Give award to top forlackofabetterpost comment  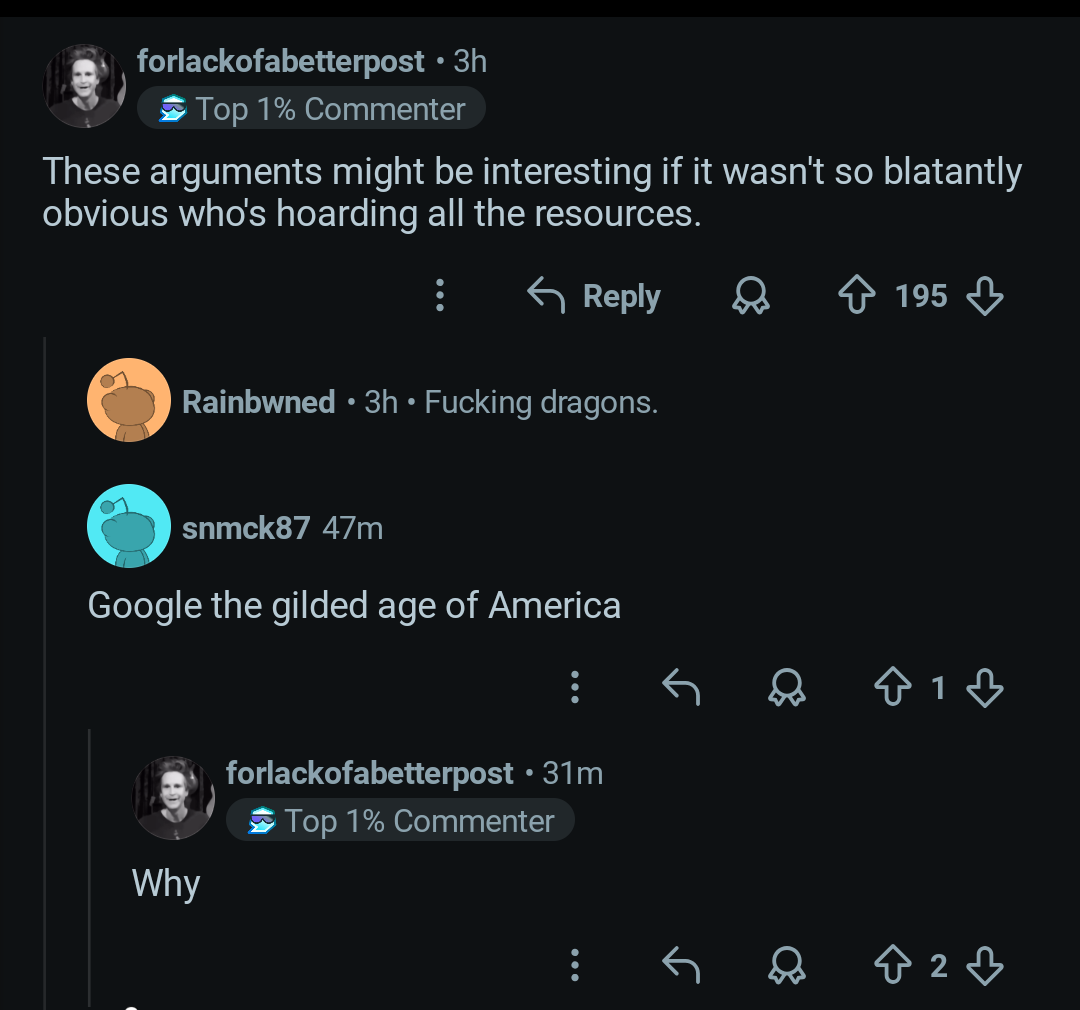(x=750, y=296)
